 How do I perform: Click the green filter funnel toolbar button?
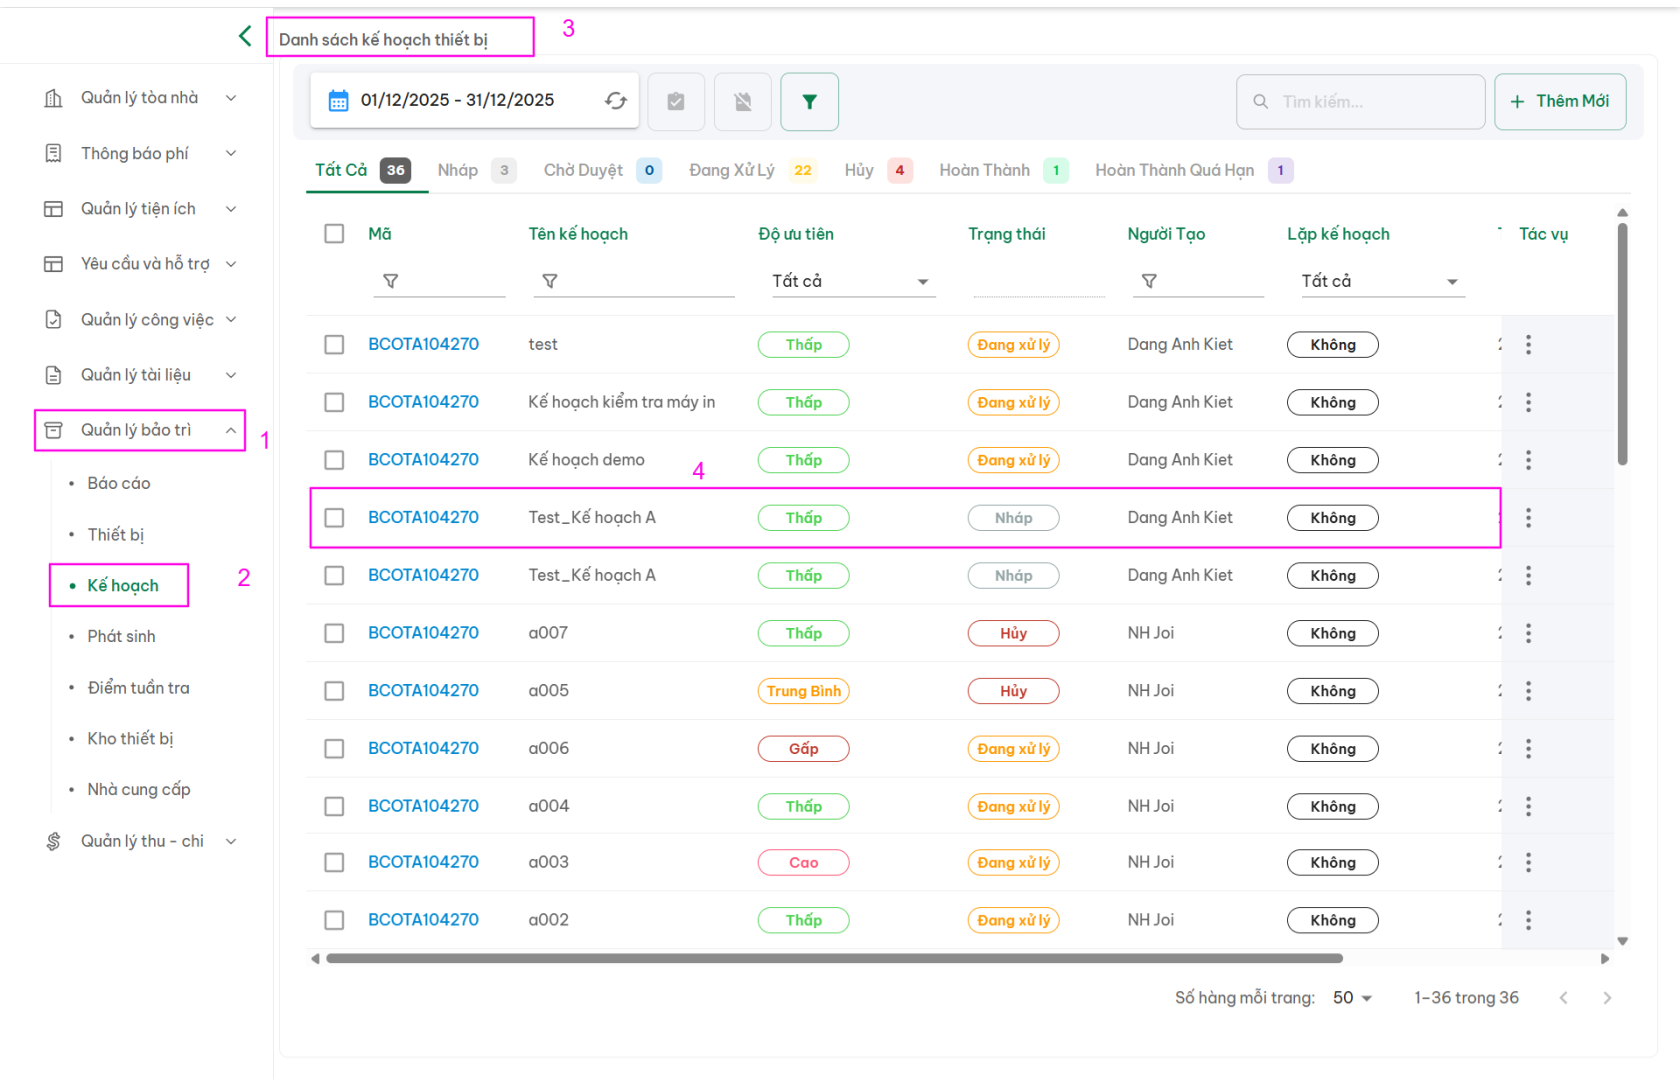pos(809,102)
